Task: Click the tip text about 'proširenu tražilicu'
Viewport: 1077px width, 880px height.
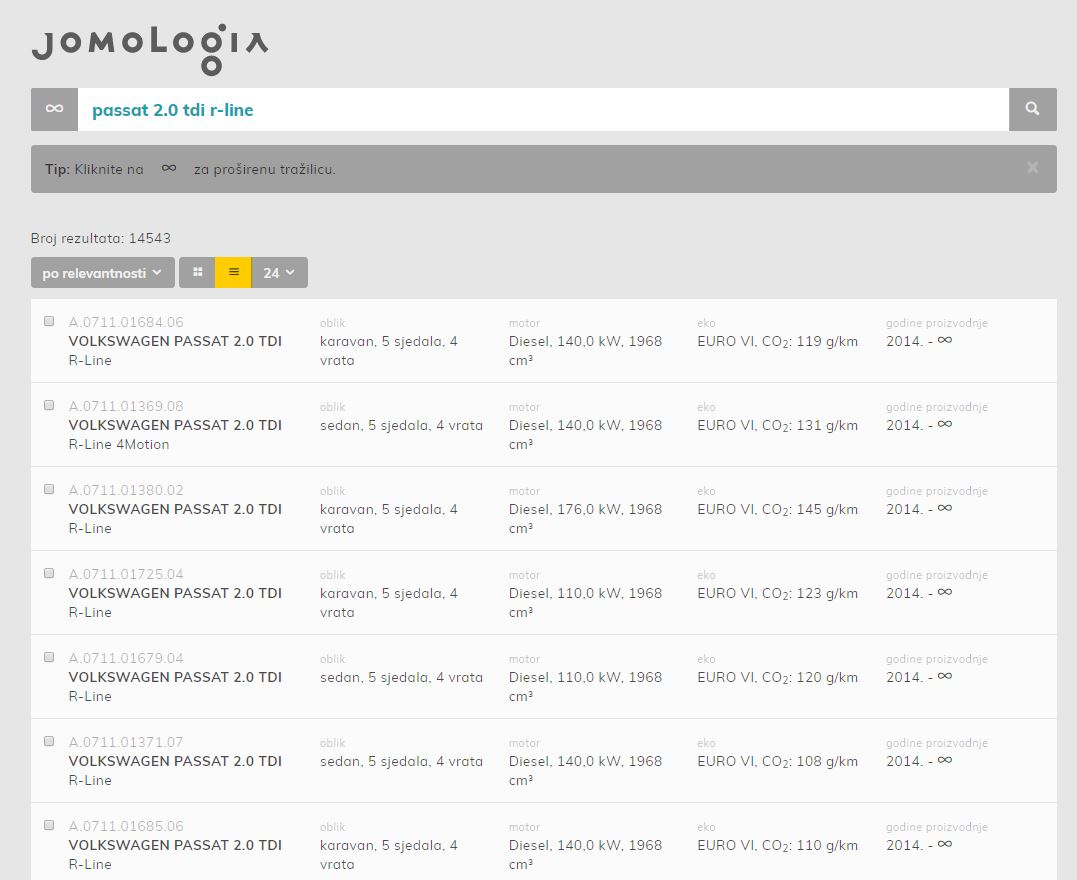Action: pos(190,169)
